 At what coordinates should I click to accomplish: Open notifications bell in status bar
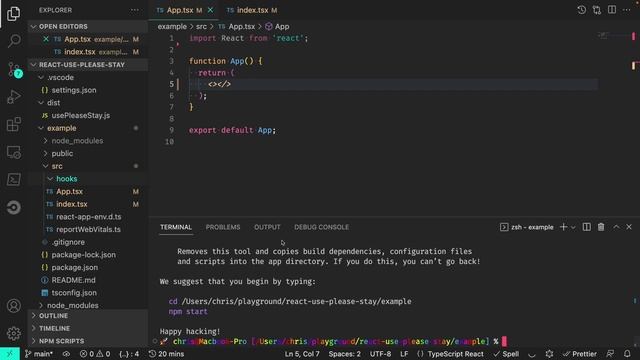click(x=627, y=354)
